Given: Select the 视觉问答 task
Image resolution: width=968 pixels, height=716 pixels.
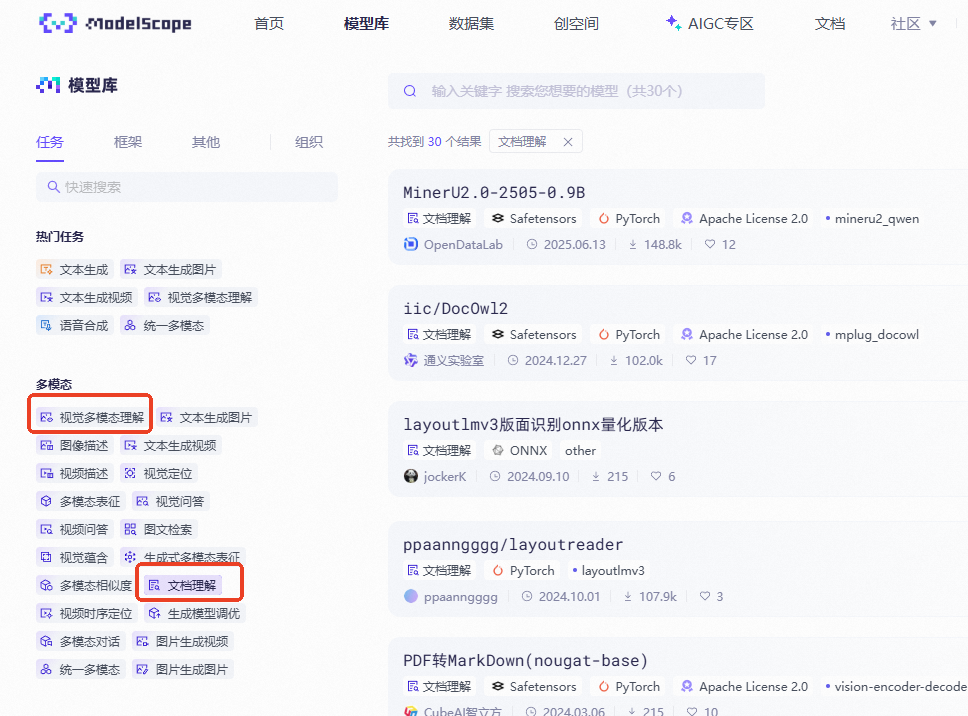Looking at the screenshot, I should 170,501.
